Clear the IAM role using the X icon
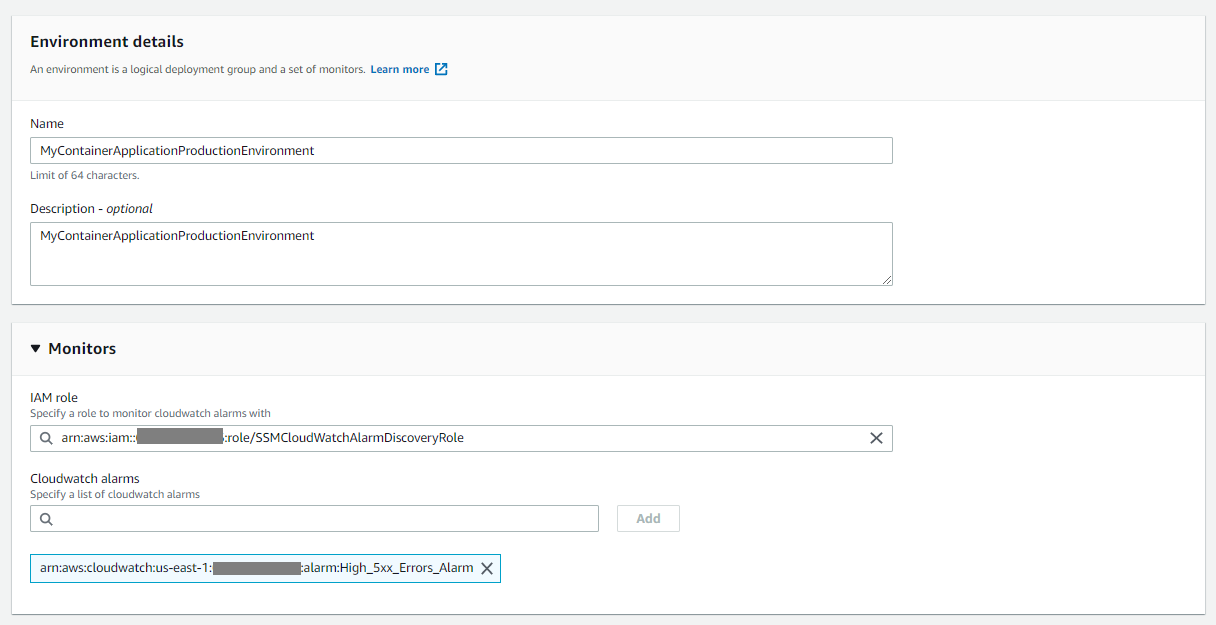Screen dimensions: 1216x625 coord(876,438)
